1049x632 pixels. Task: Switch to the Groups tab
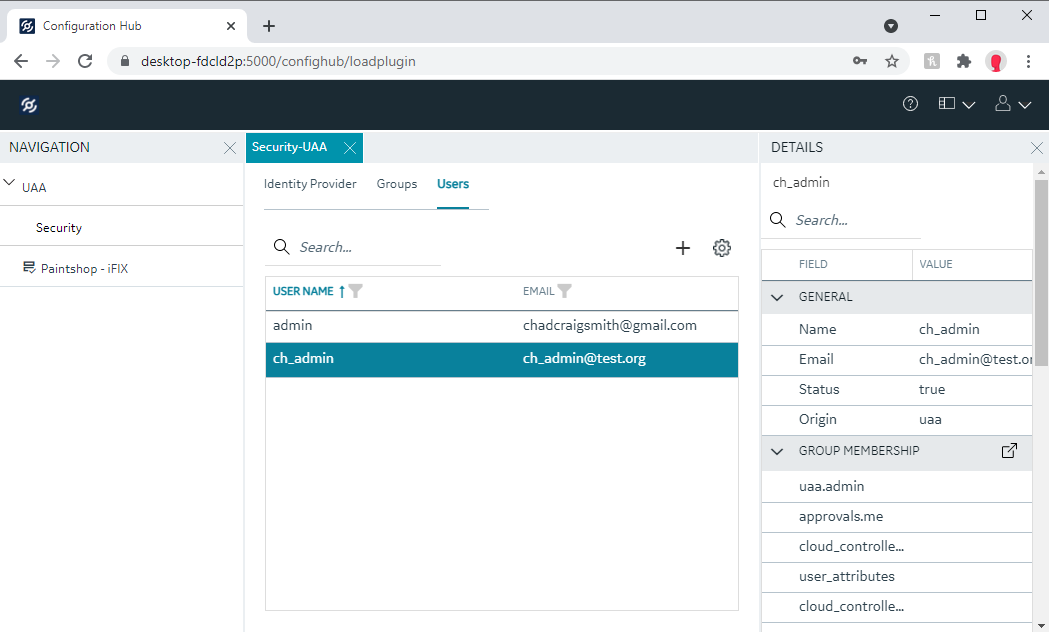(x=397, y=184)
